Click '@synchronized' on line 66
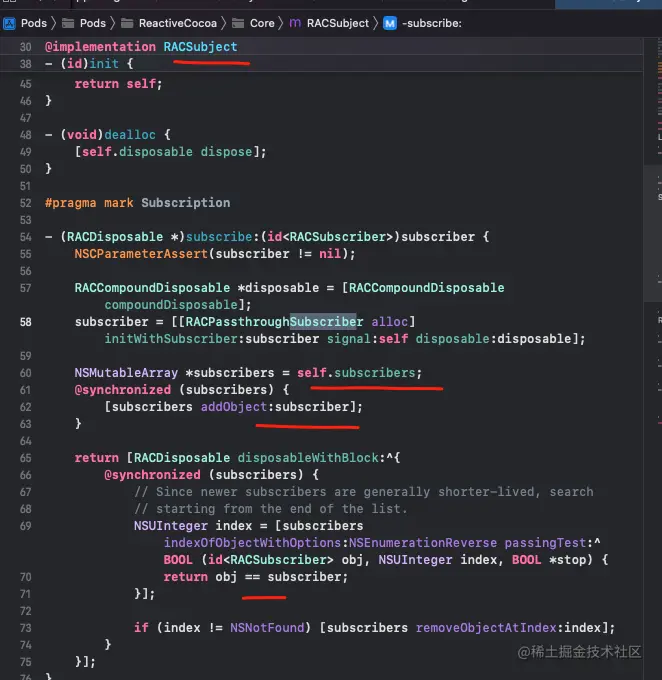The image size is (662, 680). point(152,475)
